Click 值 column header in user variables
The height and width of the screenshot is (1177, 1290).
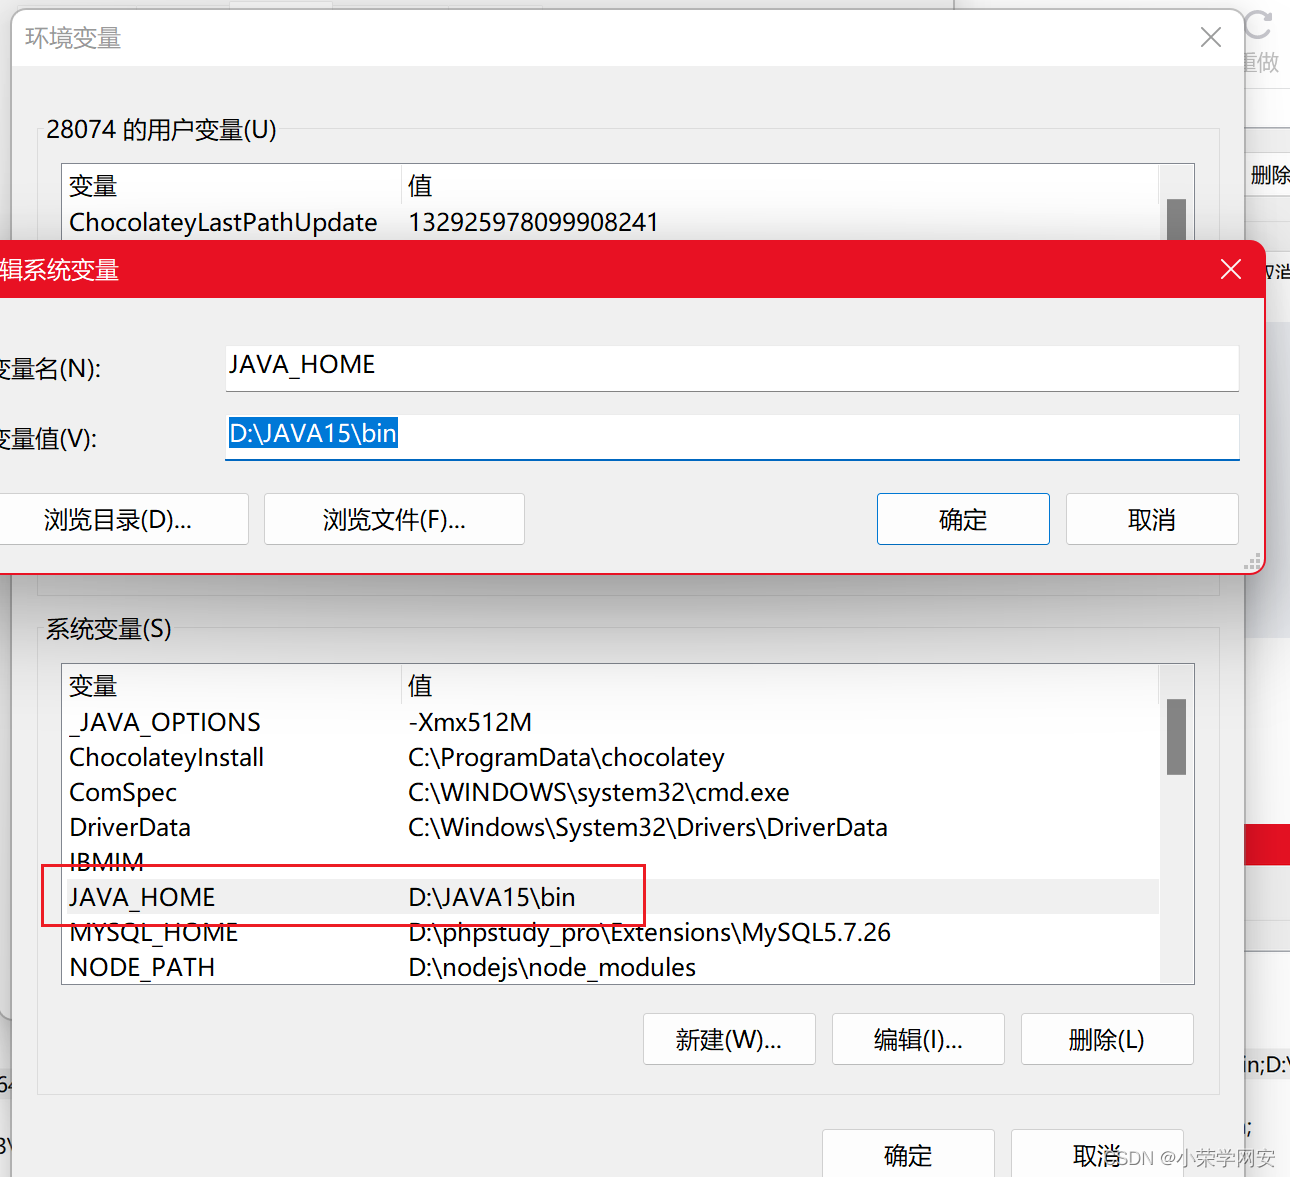(780, 186)
